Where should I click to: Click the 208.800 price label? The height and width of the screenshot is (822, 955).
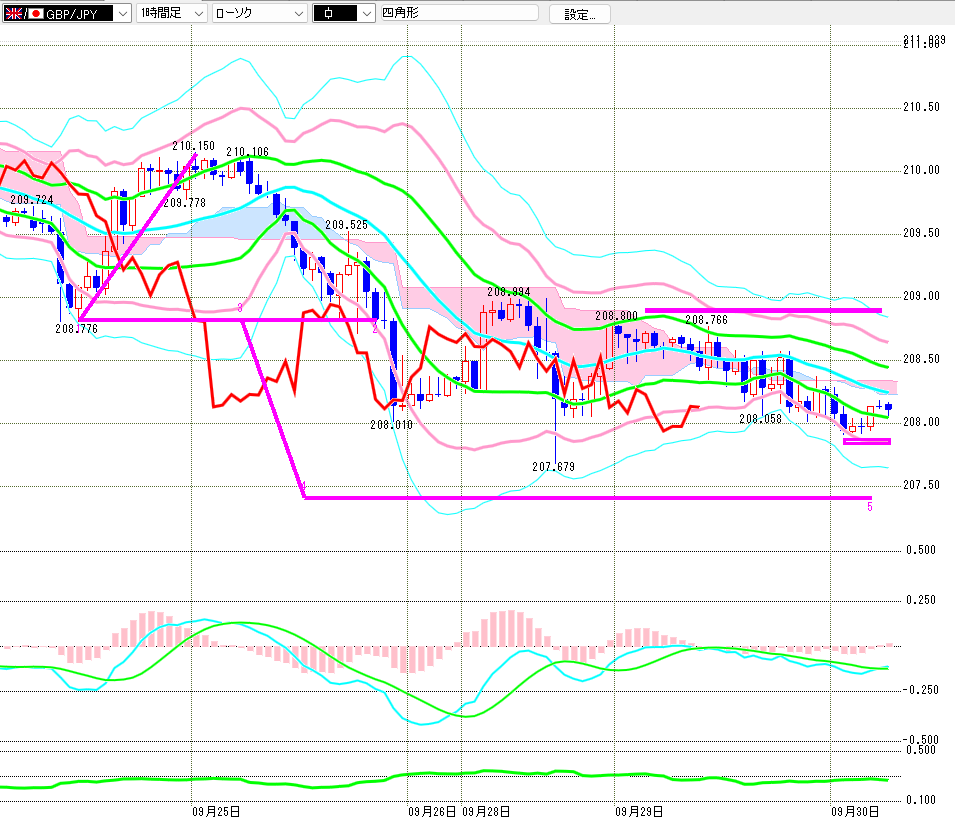pyautogui.click(x=616, y=316)
